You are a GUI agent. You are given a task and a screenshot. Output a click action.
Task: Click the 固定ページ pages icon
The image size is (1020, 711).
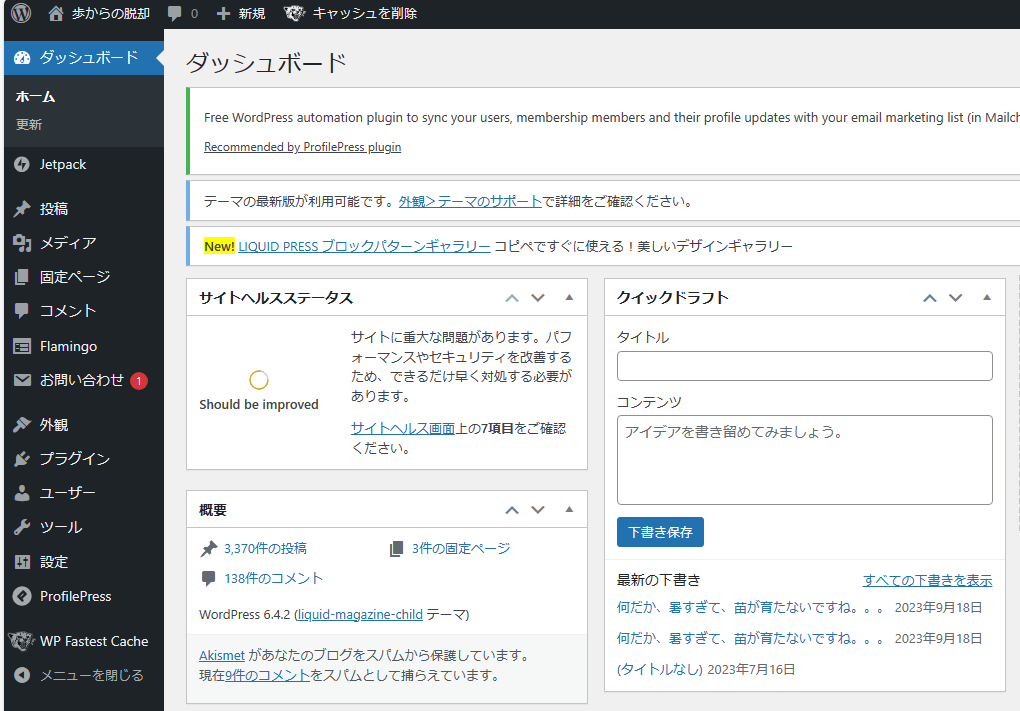point(22,276)
